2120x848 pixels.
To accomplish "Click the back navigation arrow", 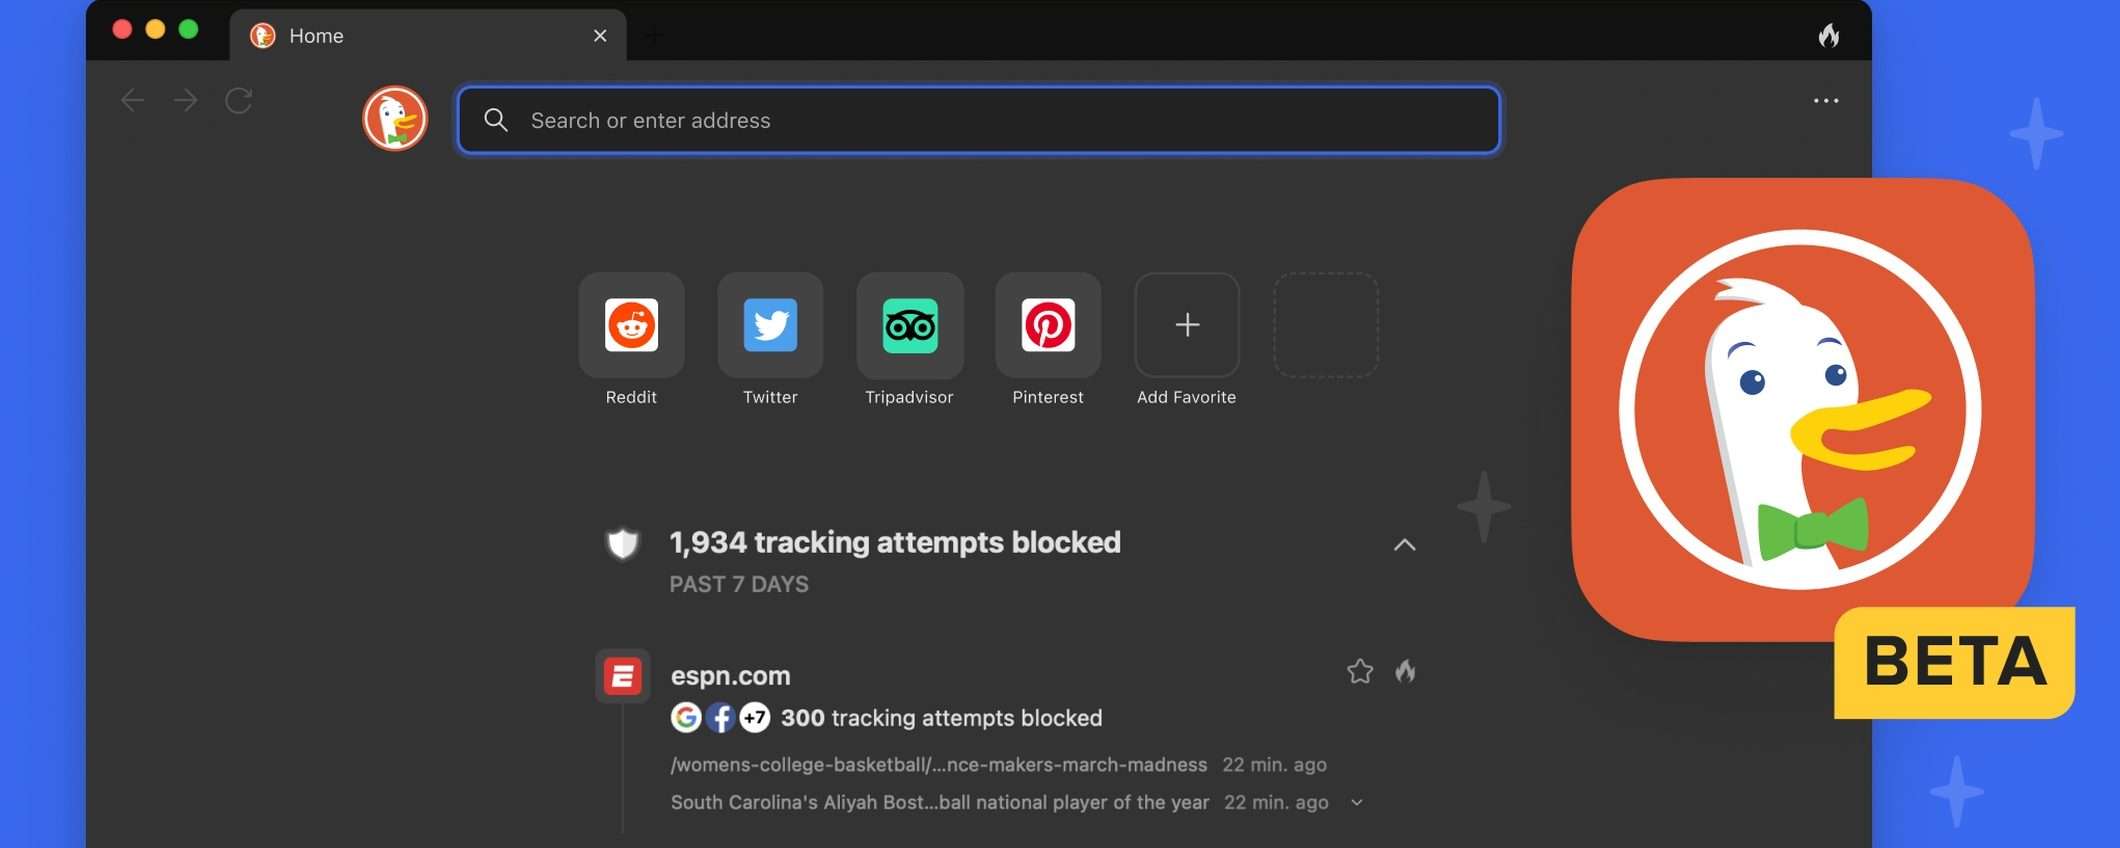I will click(132, 101).
